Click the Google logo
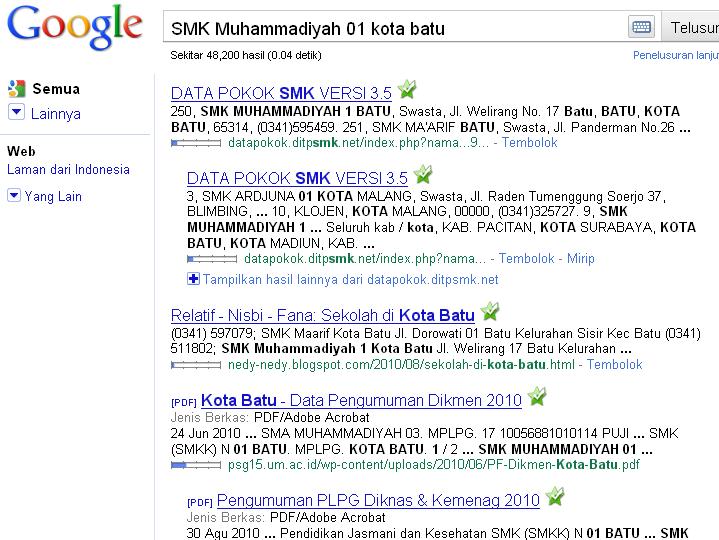The width and height of the screenshot is (719, 540). pyautogui.click(x=74, y=27)
